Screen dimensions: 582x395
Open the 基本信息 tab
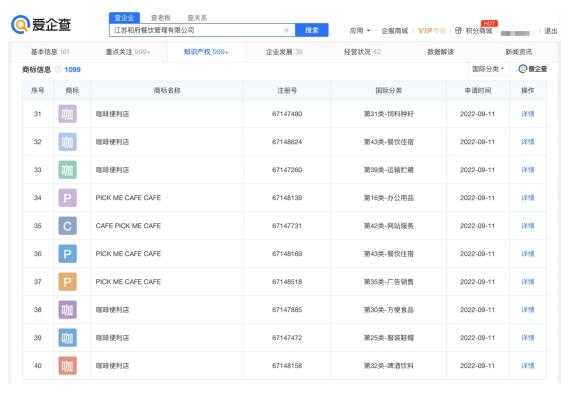pyautogui.click(x=50, y=52)
